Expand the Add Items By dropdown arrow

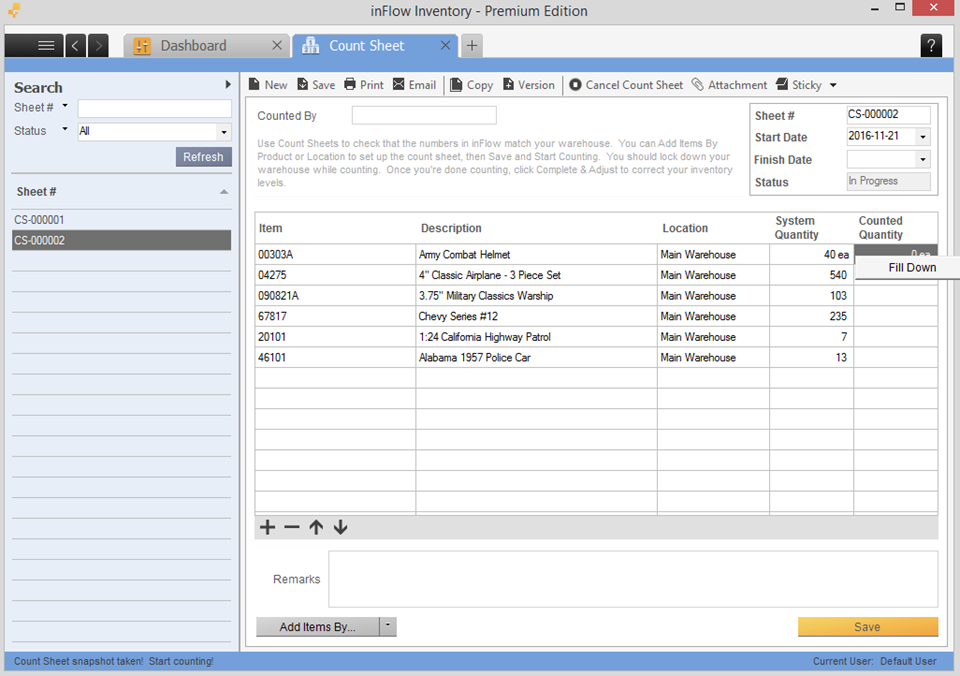[x=388, y=626]
